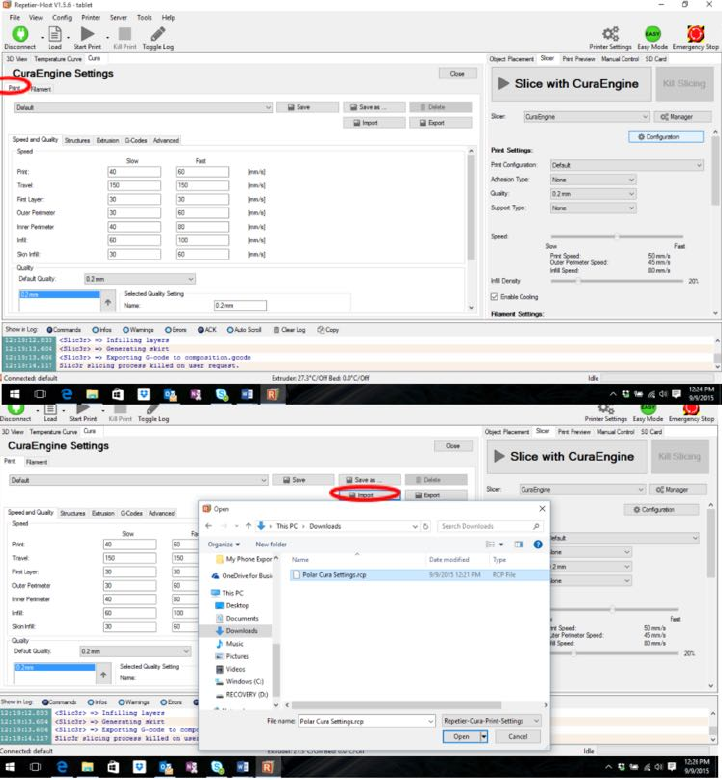
Task: Click the Configuration button in top window
Action: tap(666, 137)
